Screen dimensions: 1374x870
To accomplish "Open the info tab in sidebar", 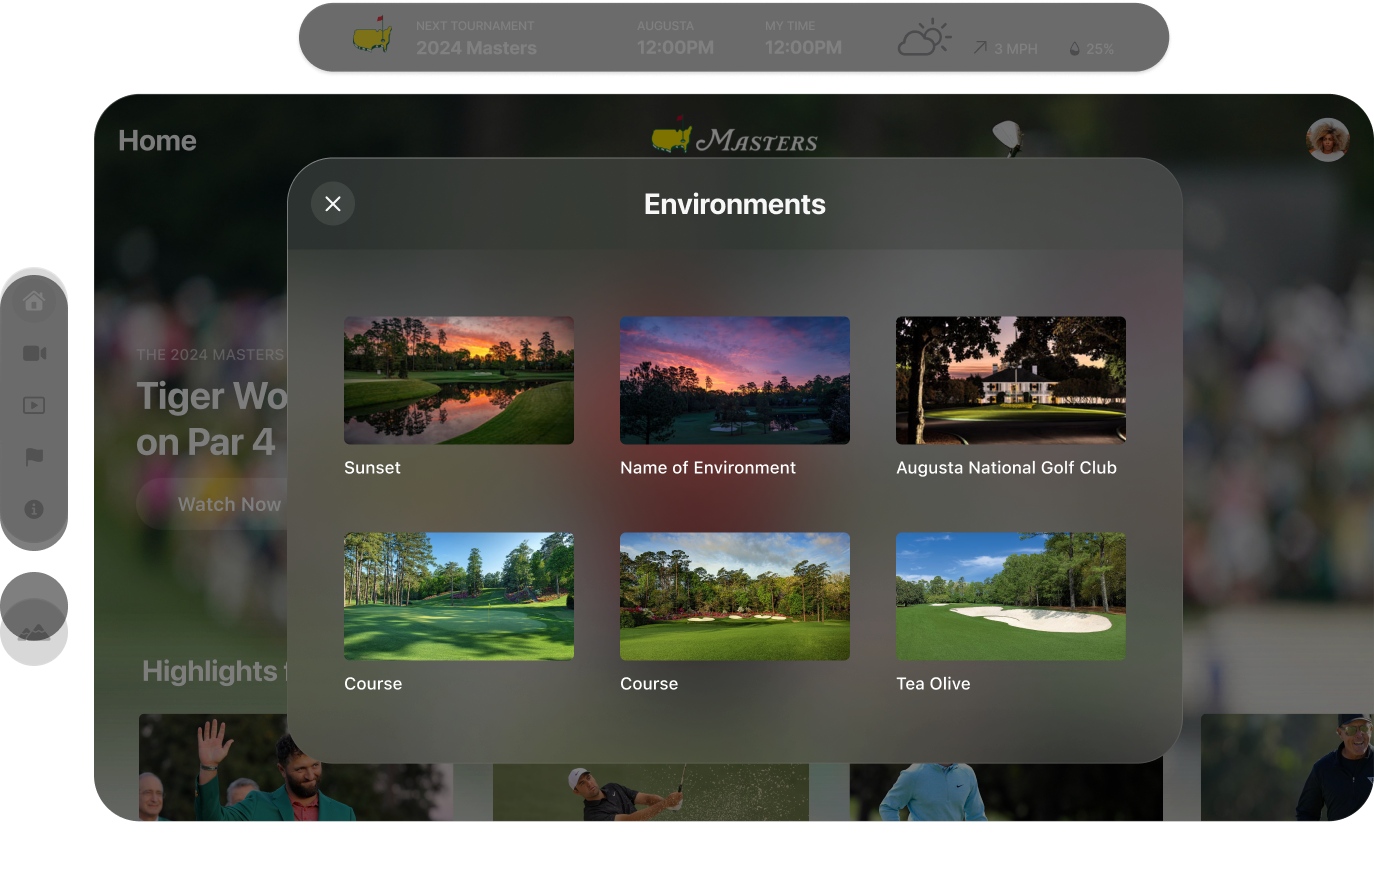I will 34,509.
